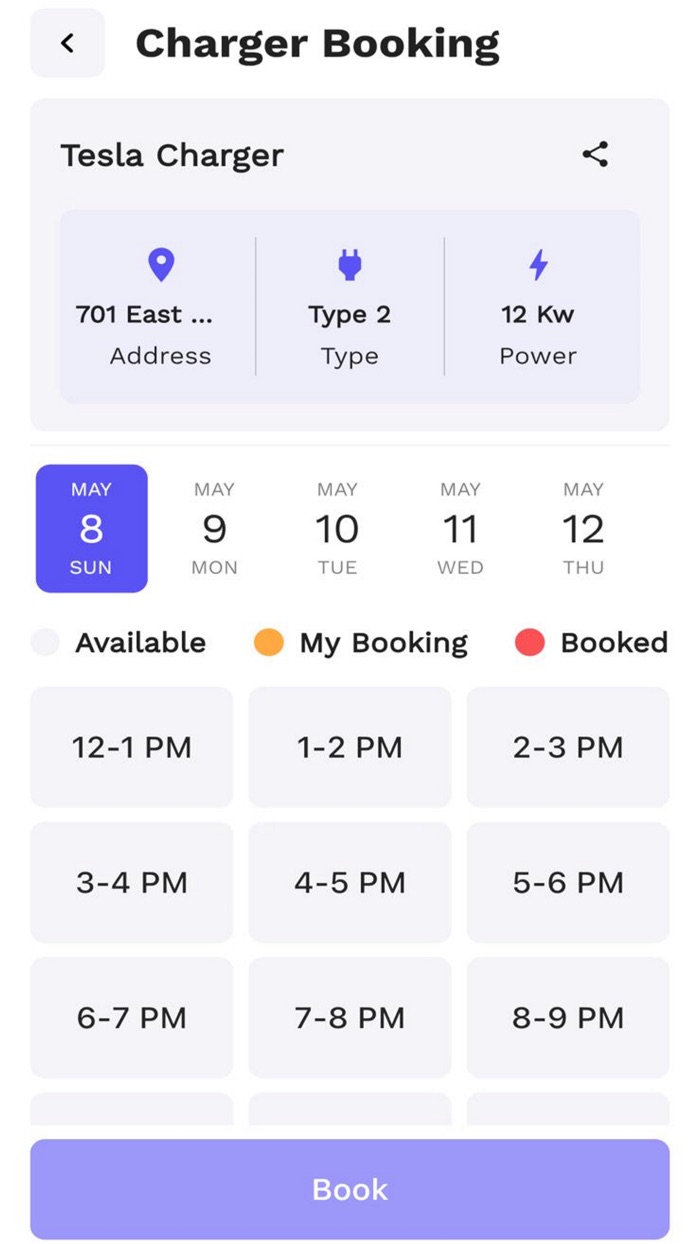Pick the May 11 Wednesday date

pos(460,528)
